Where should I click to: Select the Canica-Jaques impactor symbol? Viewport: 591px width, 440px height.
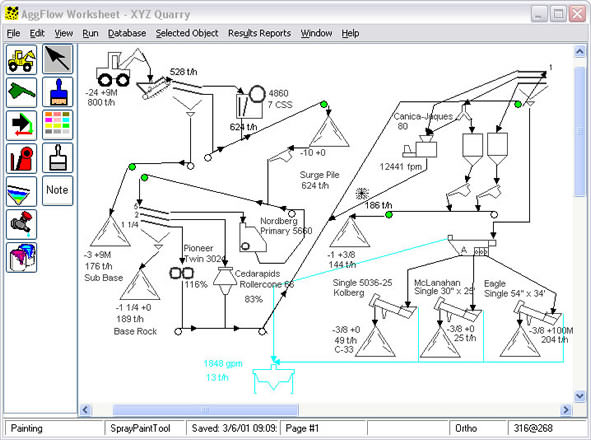coord(420,147)
